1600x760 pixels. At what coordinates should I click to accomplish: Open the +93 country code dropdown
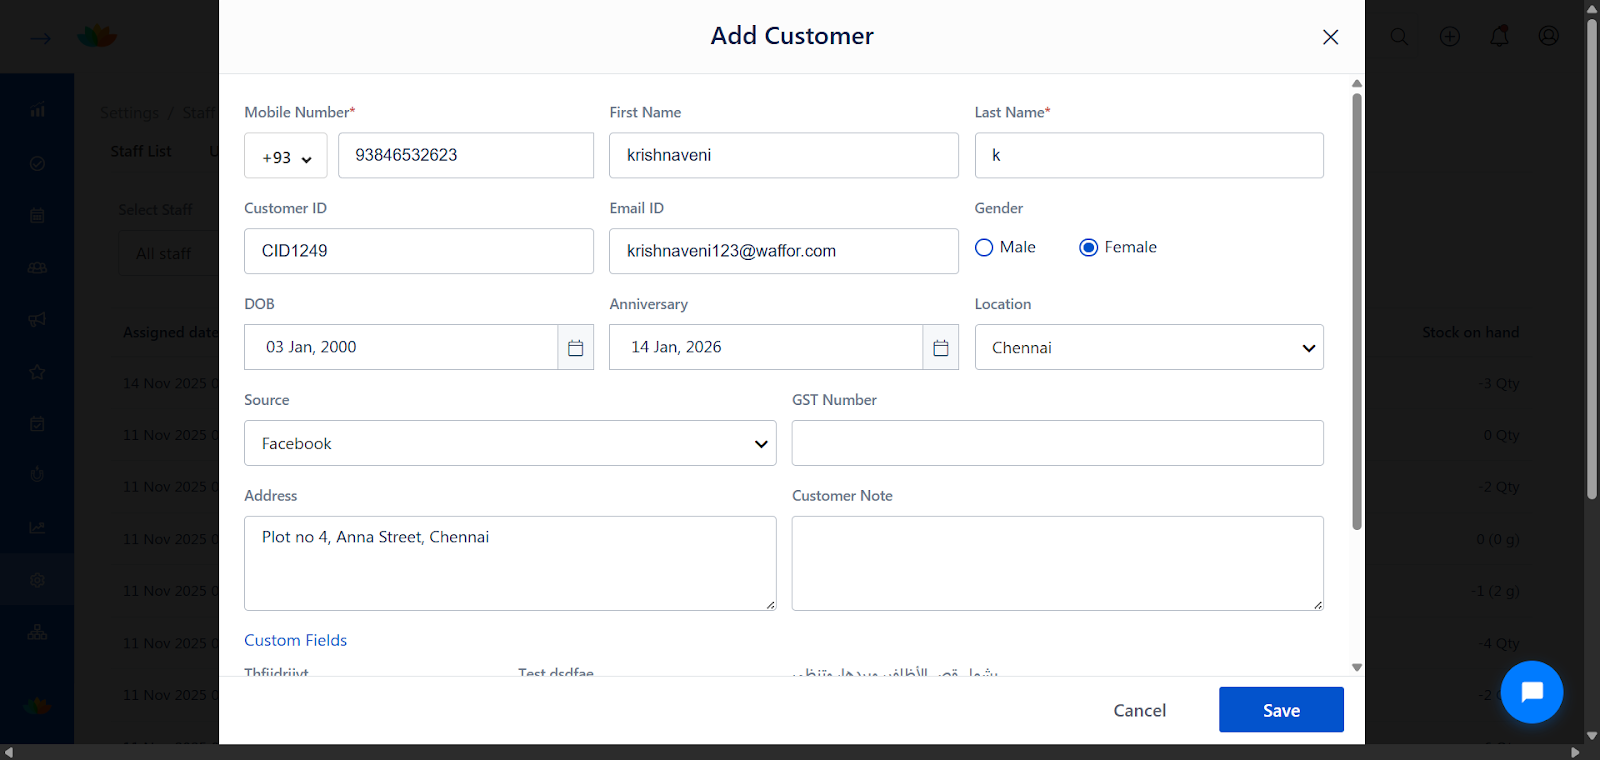(286, 156)
